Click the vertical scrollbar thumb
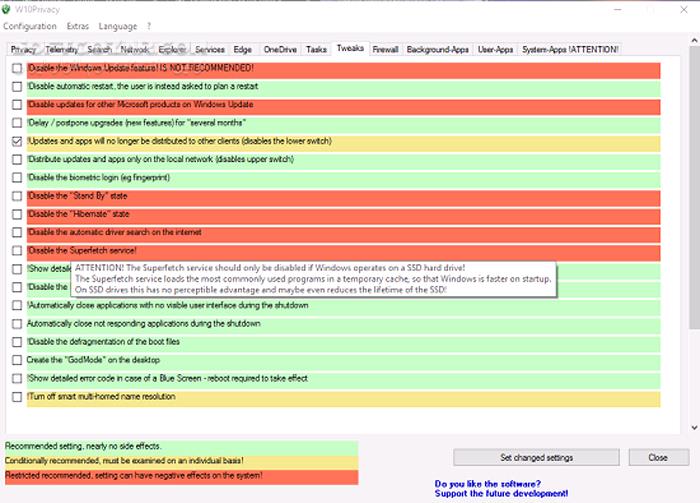700x503 pixels. (x=694, y=187)
